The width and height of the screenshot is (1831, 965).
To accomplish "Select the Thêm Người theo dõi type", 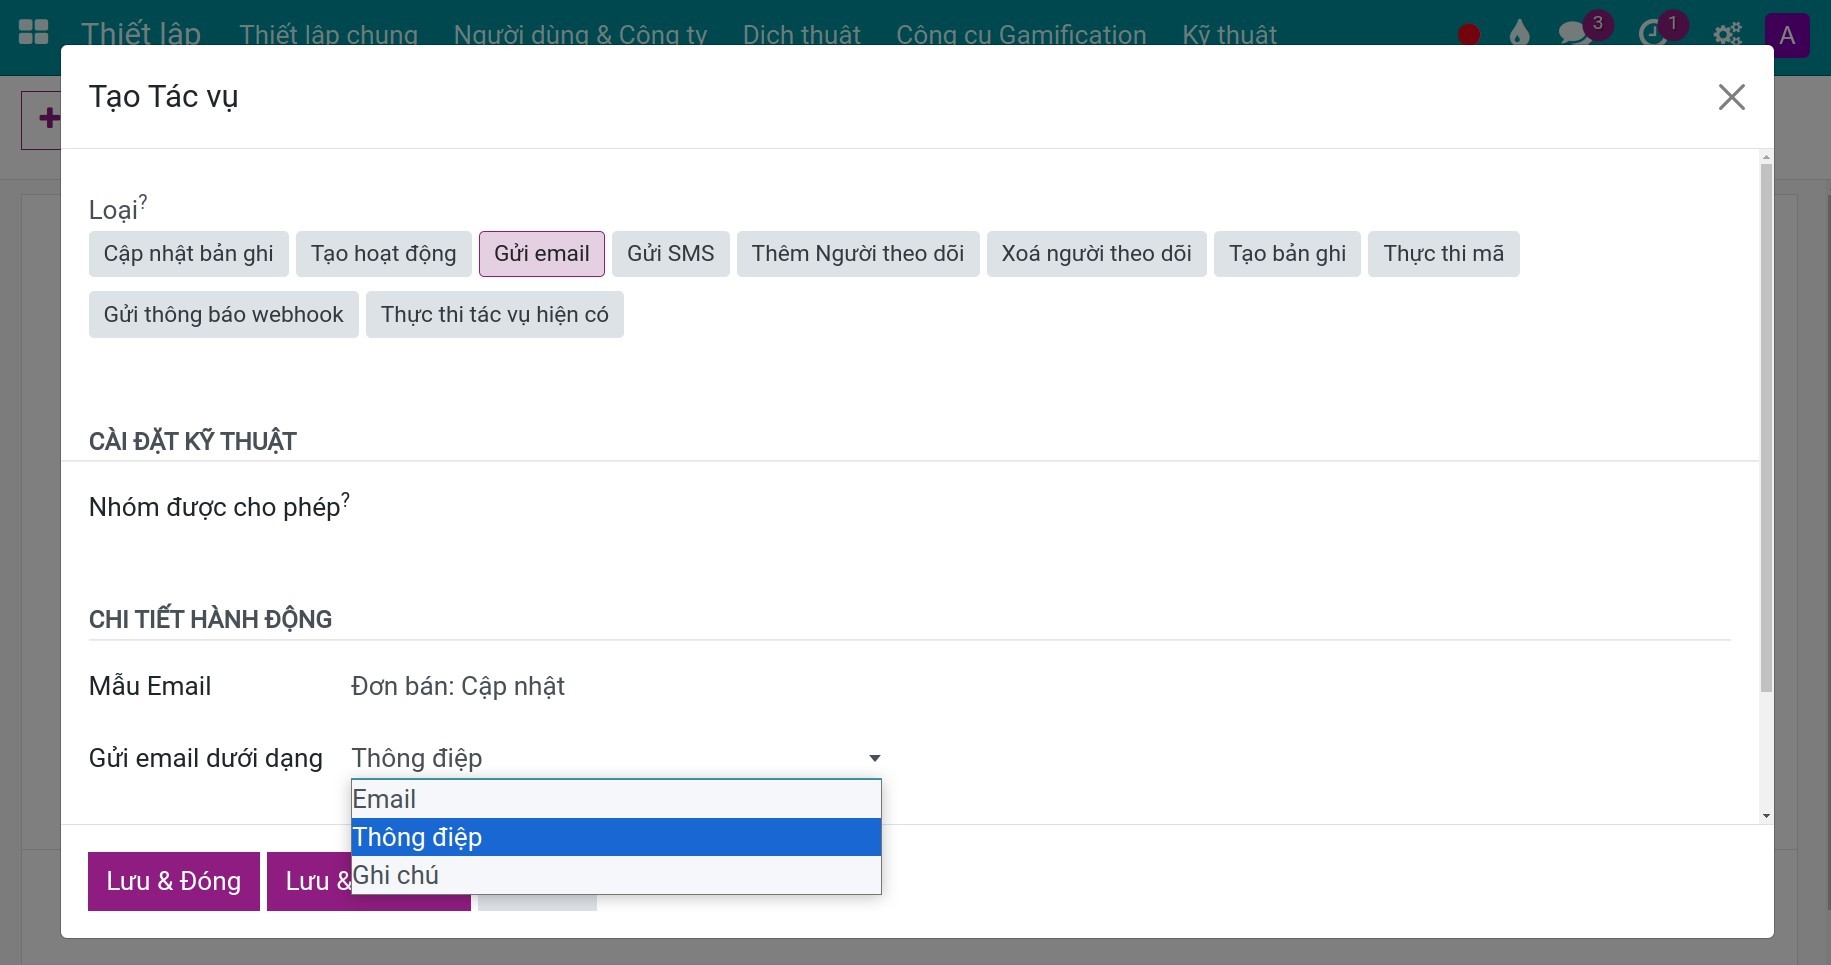I will pyautogui.click(x=858, y=254).
